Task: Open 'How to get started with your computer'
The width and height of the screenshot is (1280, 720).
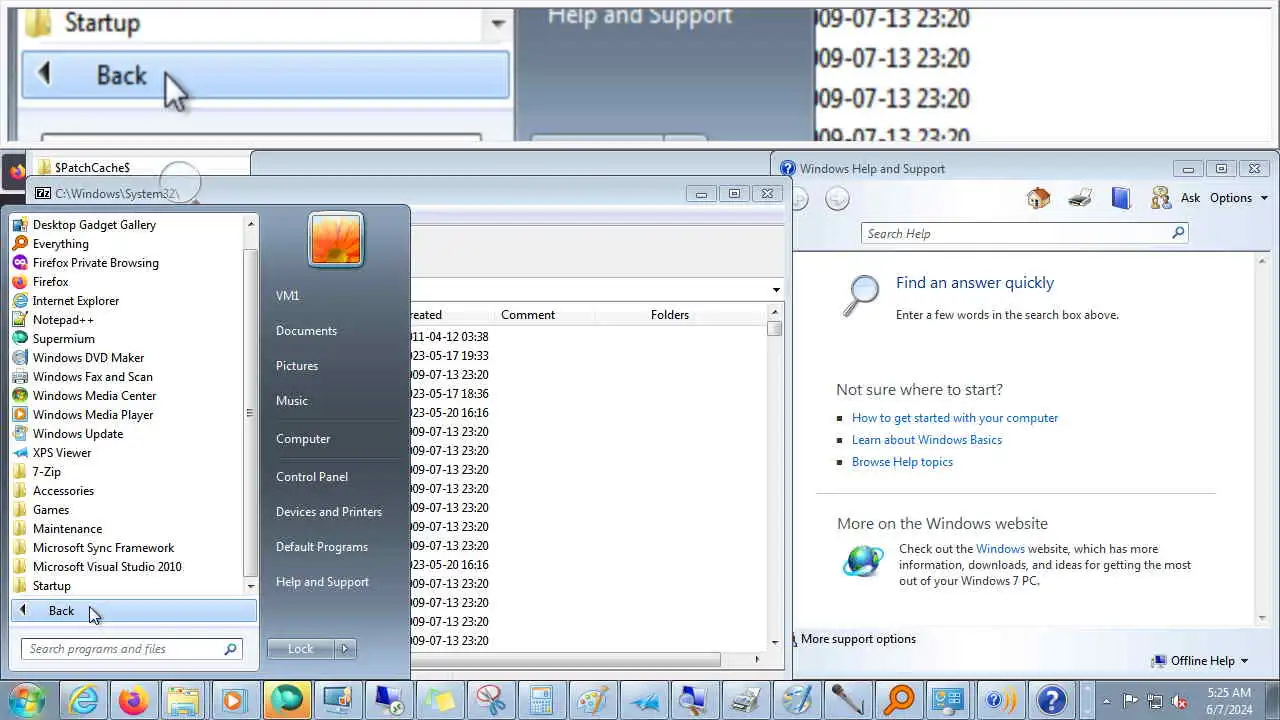Action: pyautogui.click(x=955, y=418)
